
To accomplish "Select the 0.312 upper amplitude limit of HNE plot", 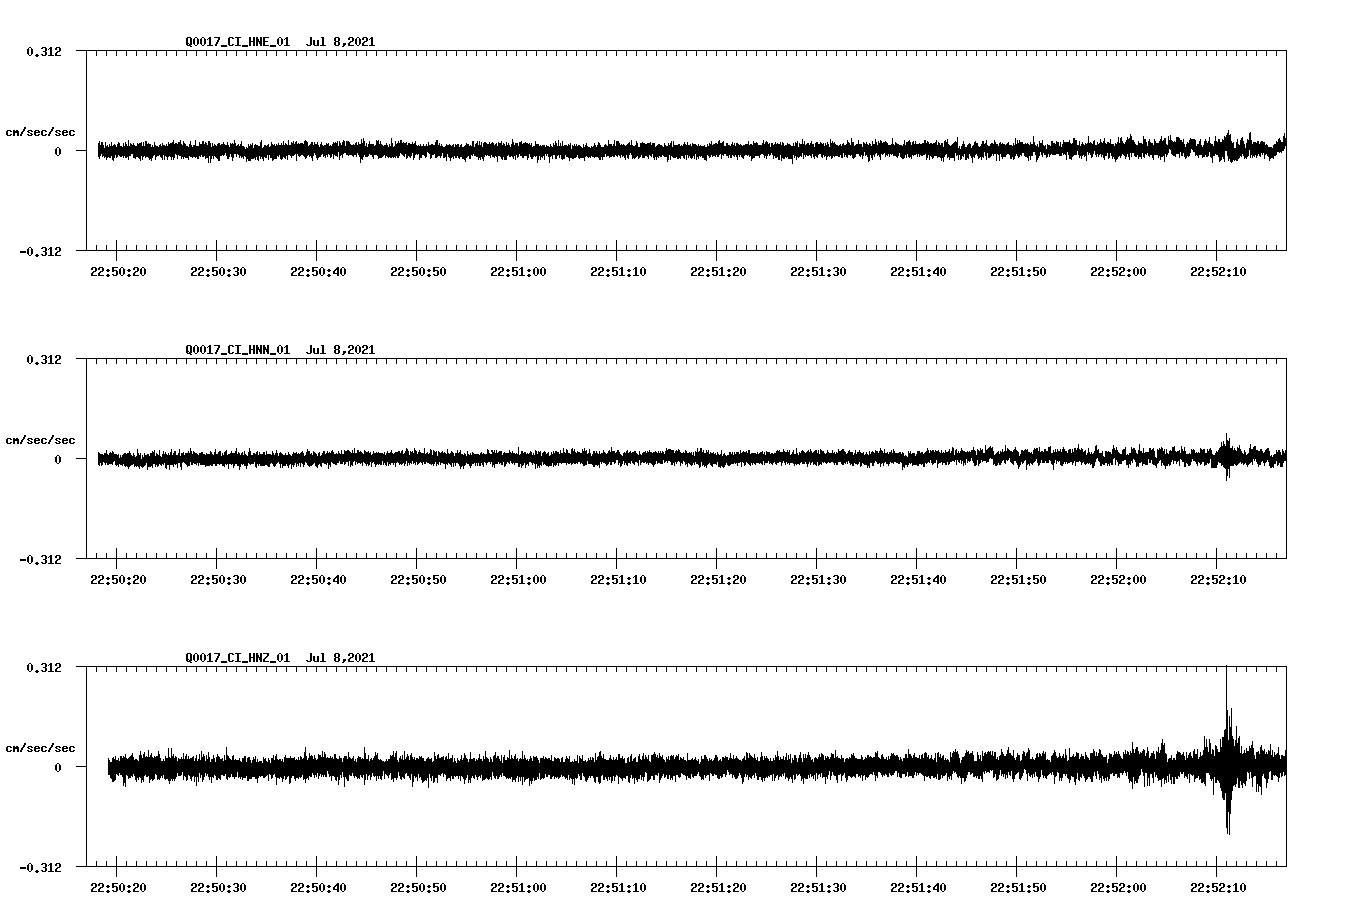I will pyautogui.click(x=46, y=52).
